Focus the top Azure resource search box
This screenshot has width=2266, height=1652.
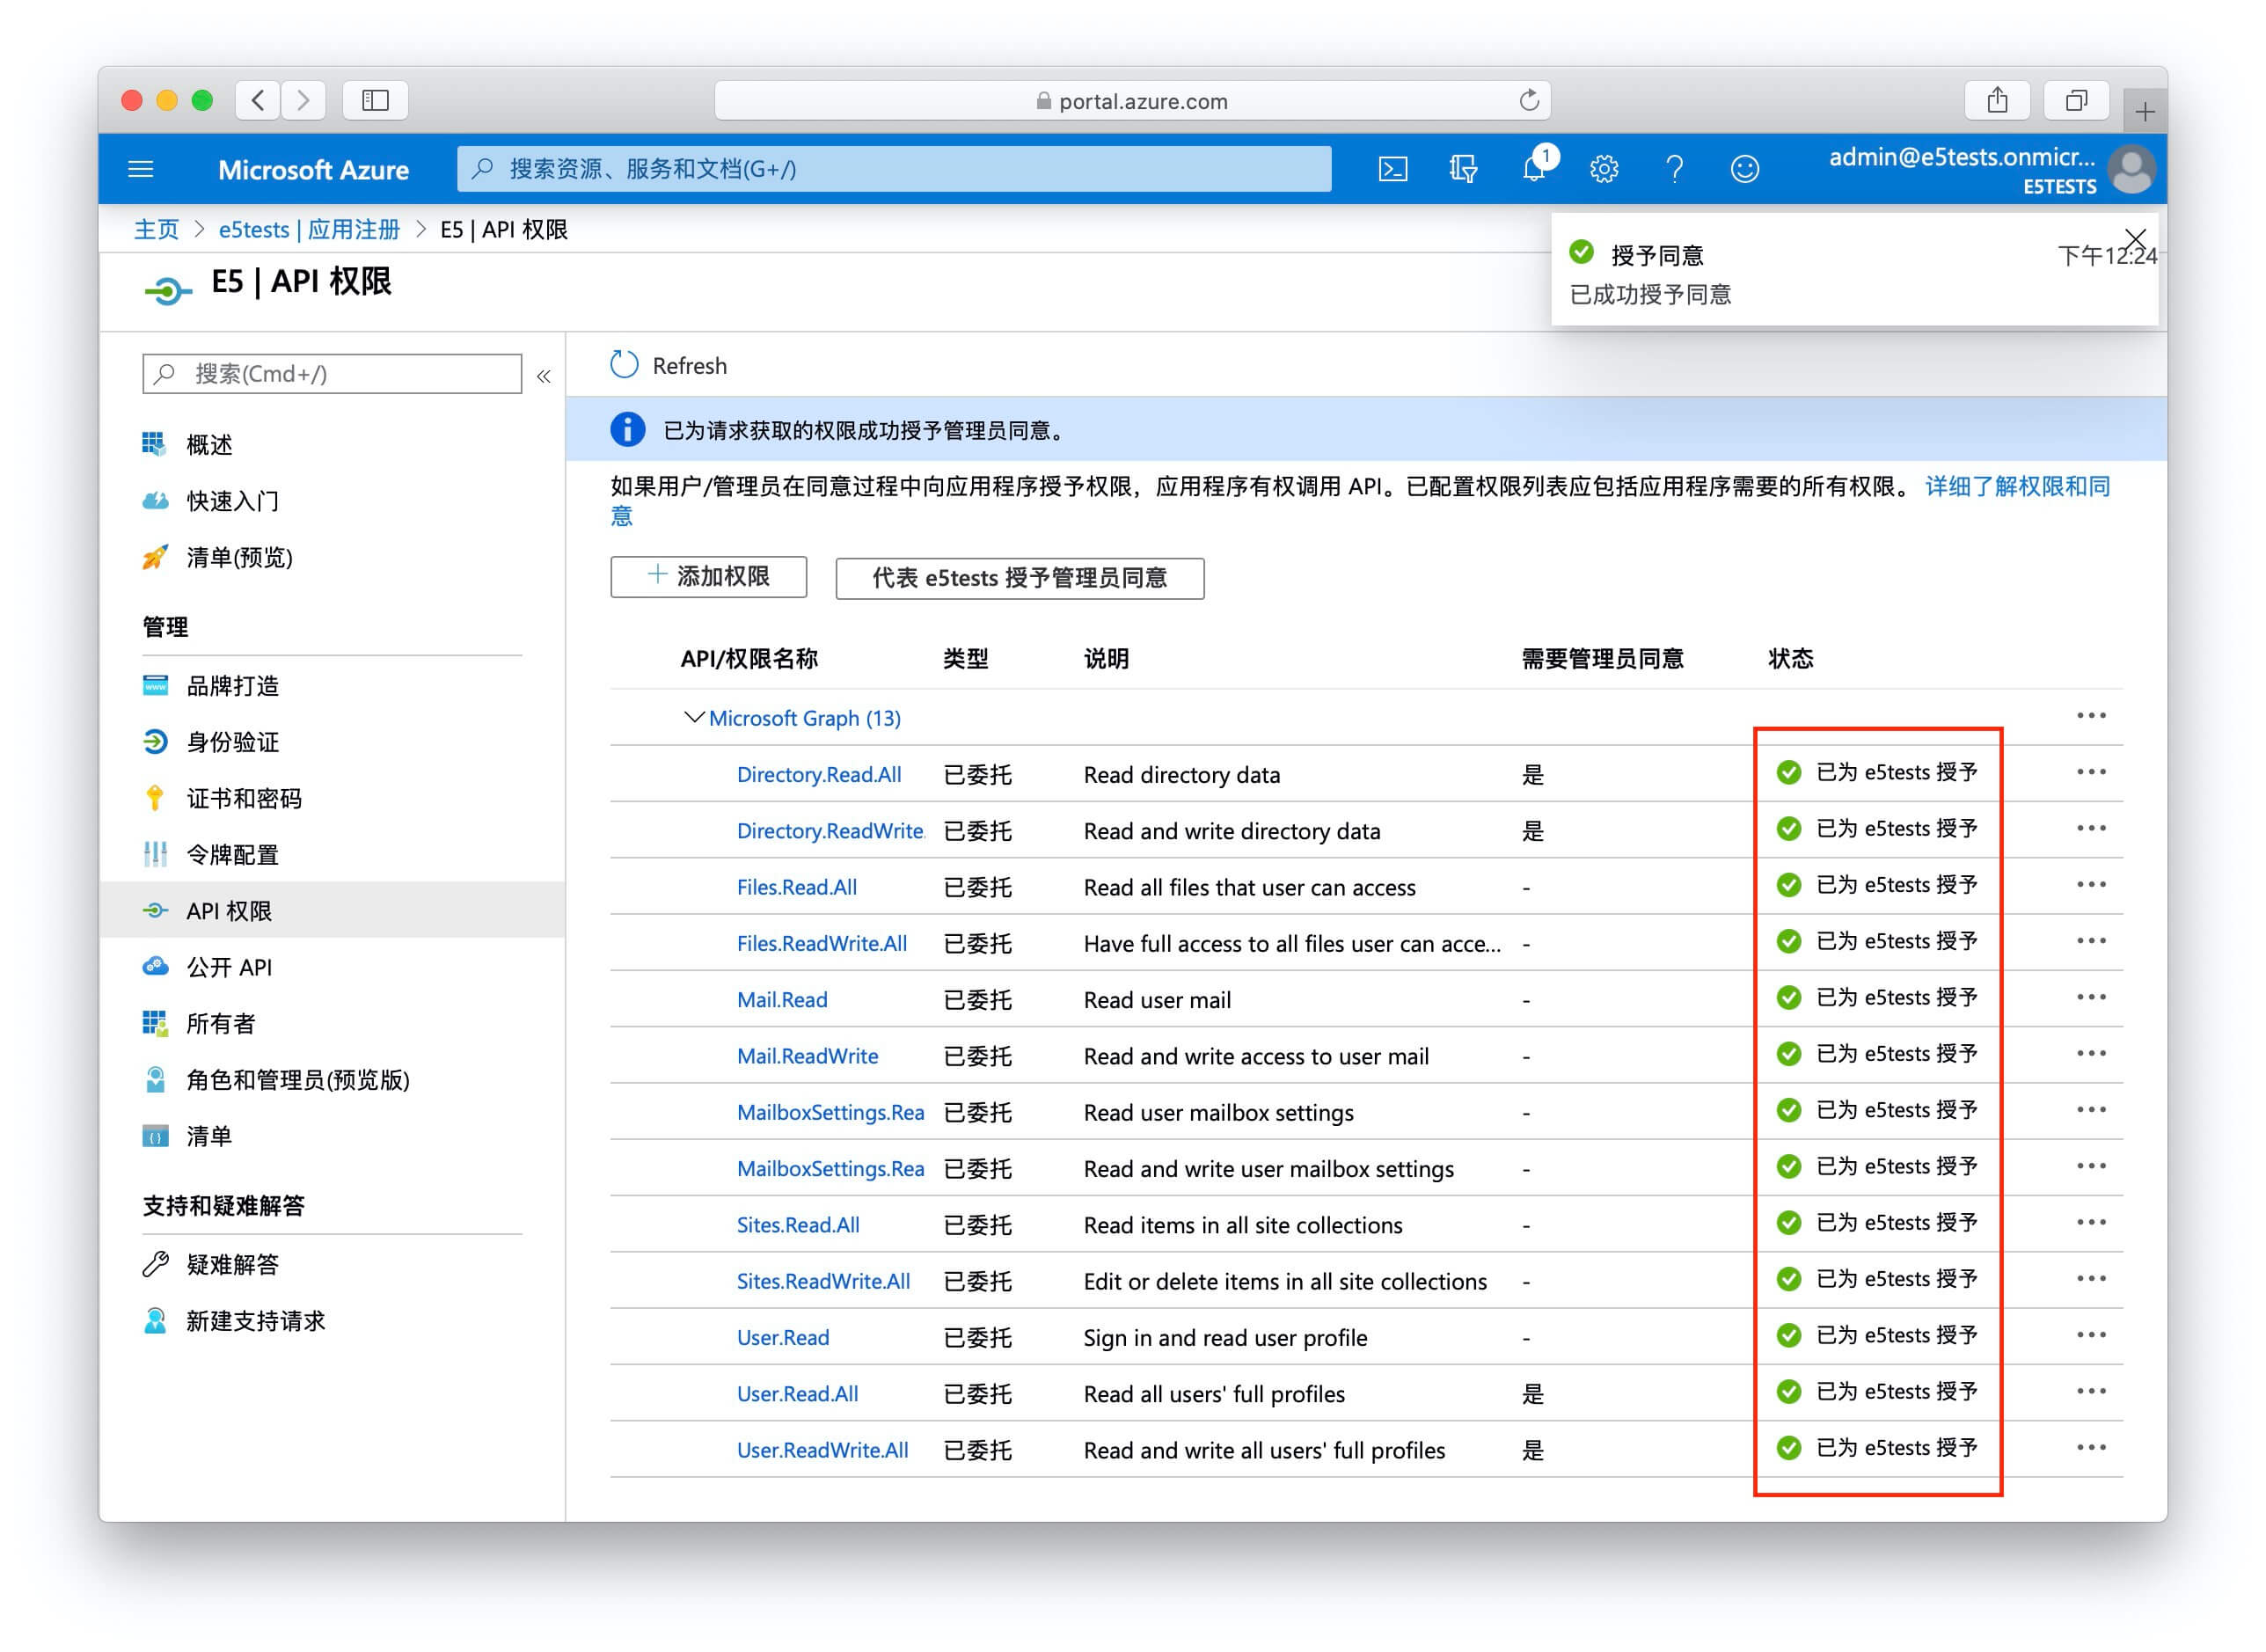pos(894,169)
